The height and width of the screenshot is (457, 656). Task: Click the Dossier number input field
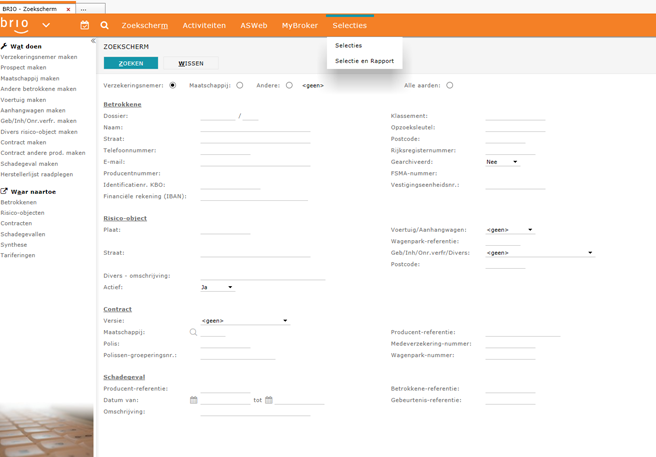coord(218,116)
